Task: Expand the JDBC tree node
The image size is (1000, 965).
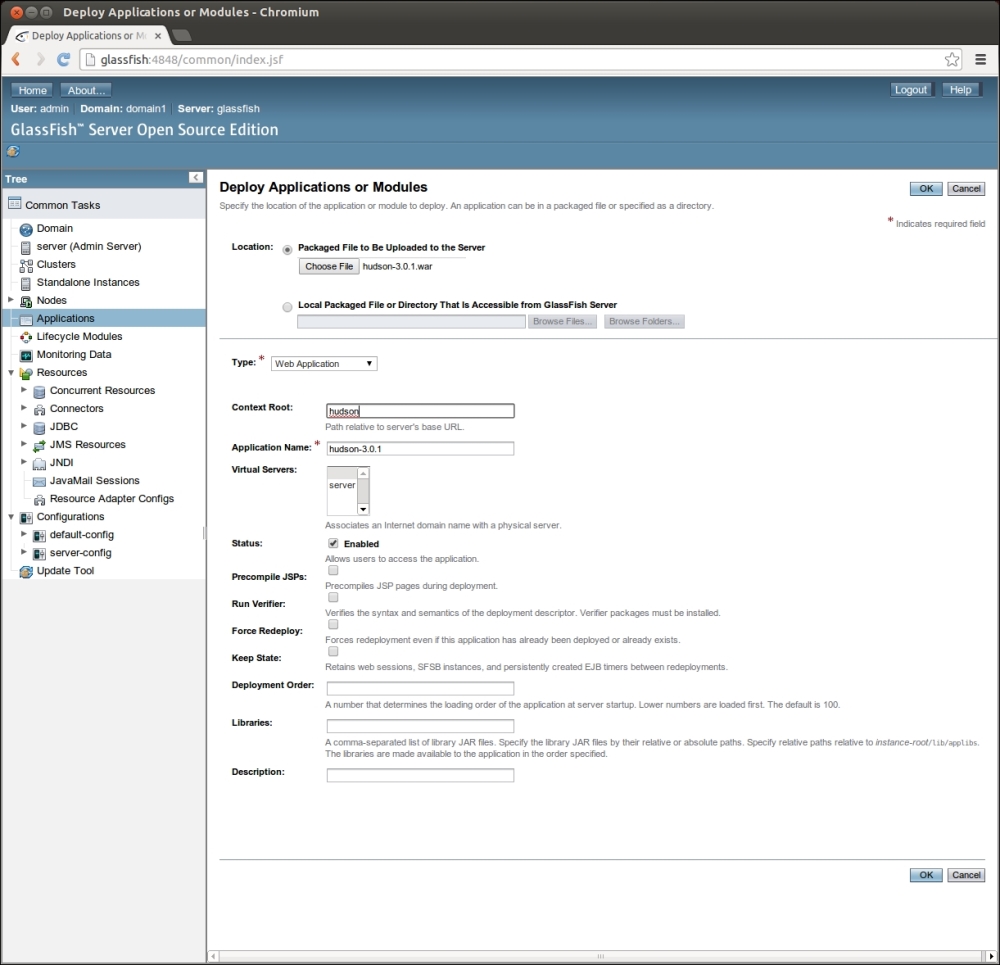Action: point(24,426)
